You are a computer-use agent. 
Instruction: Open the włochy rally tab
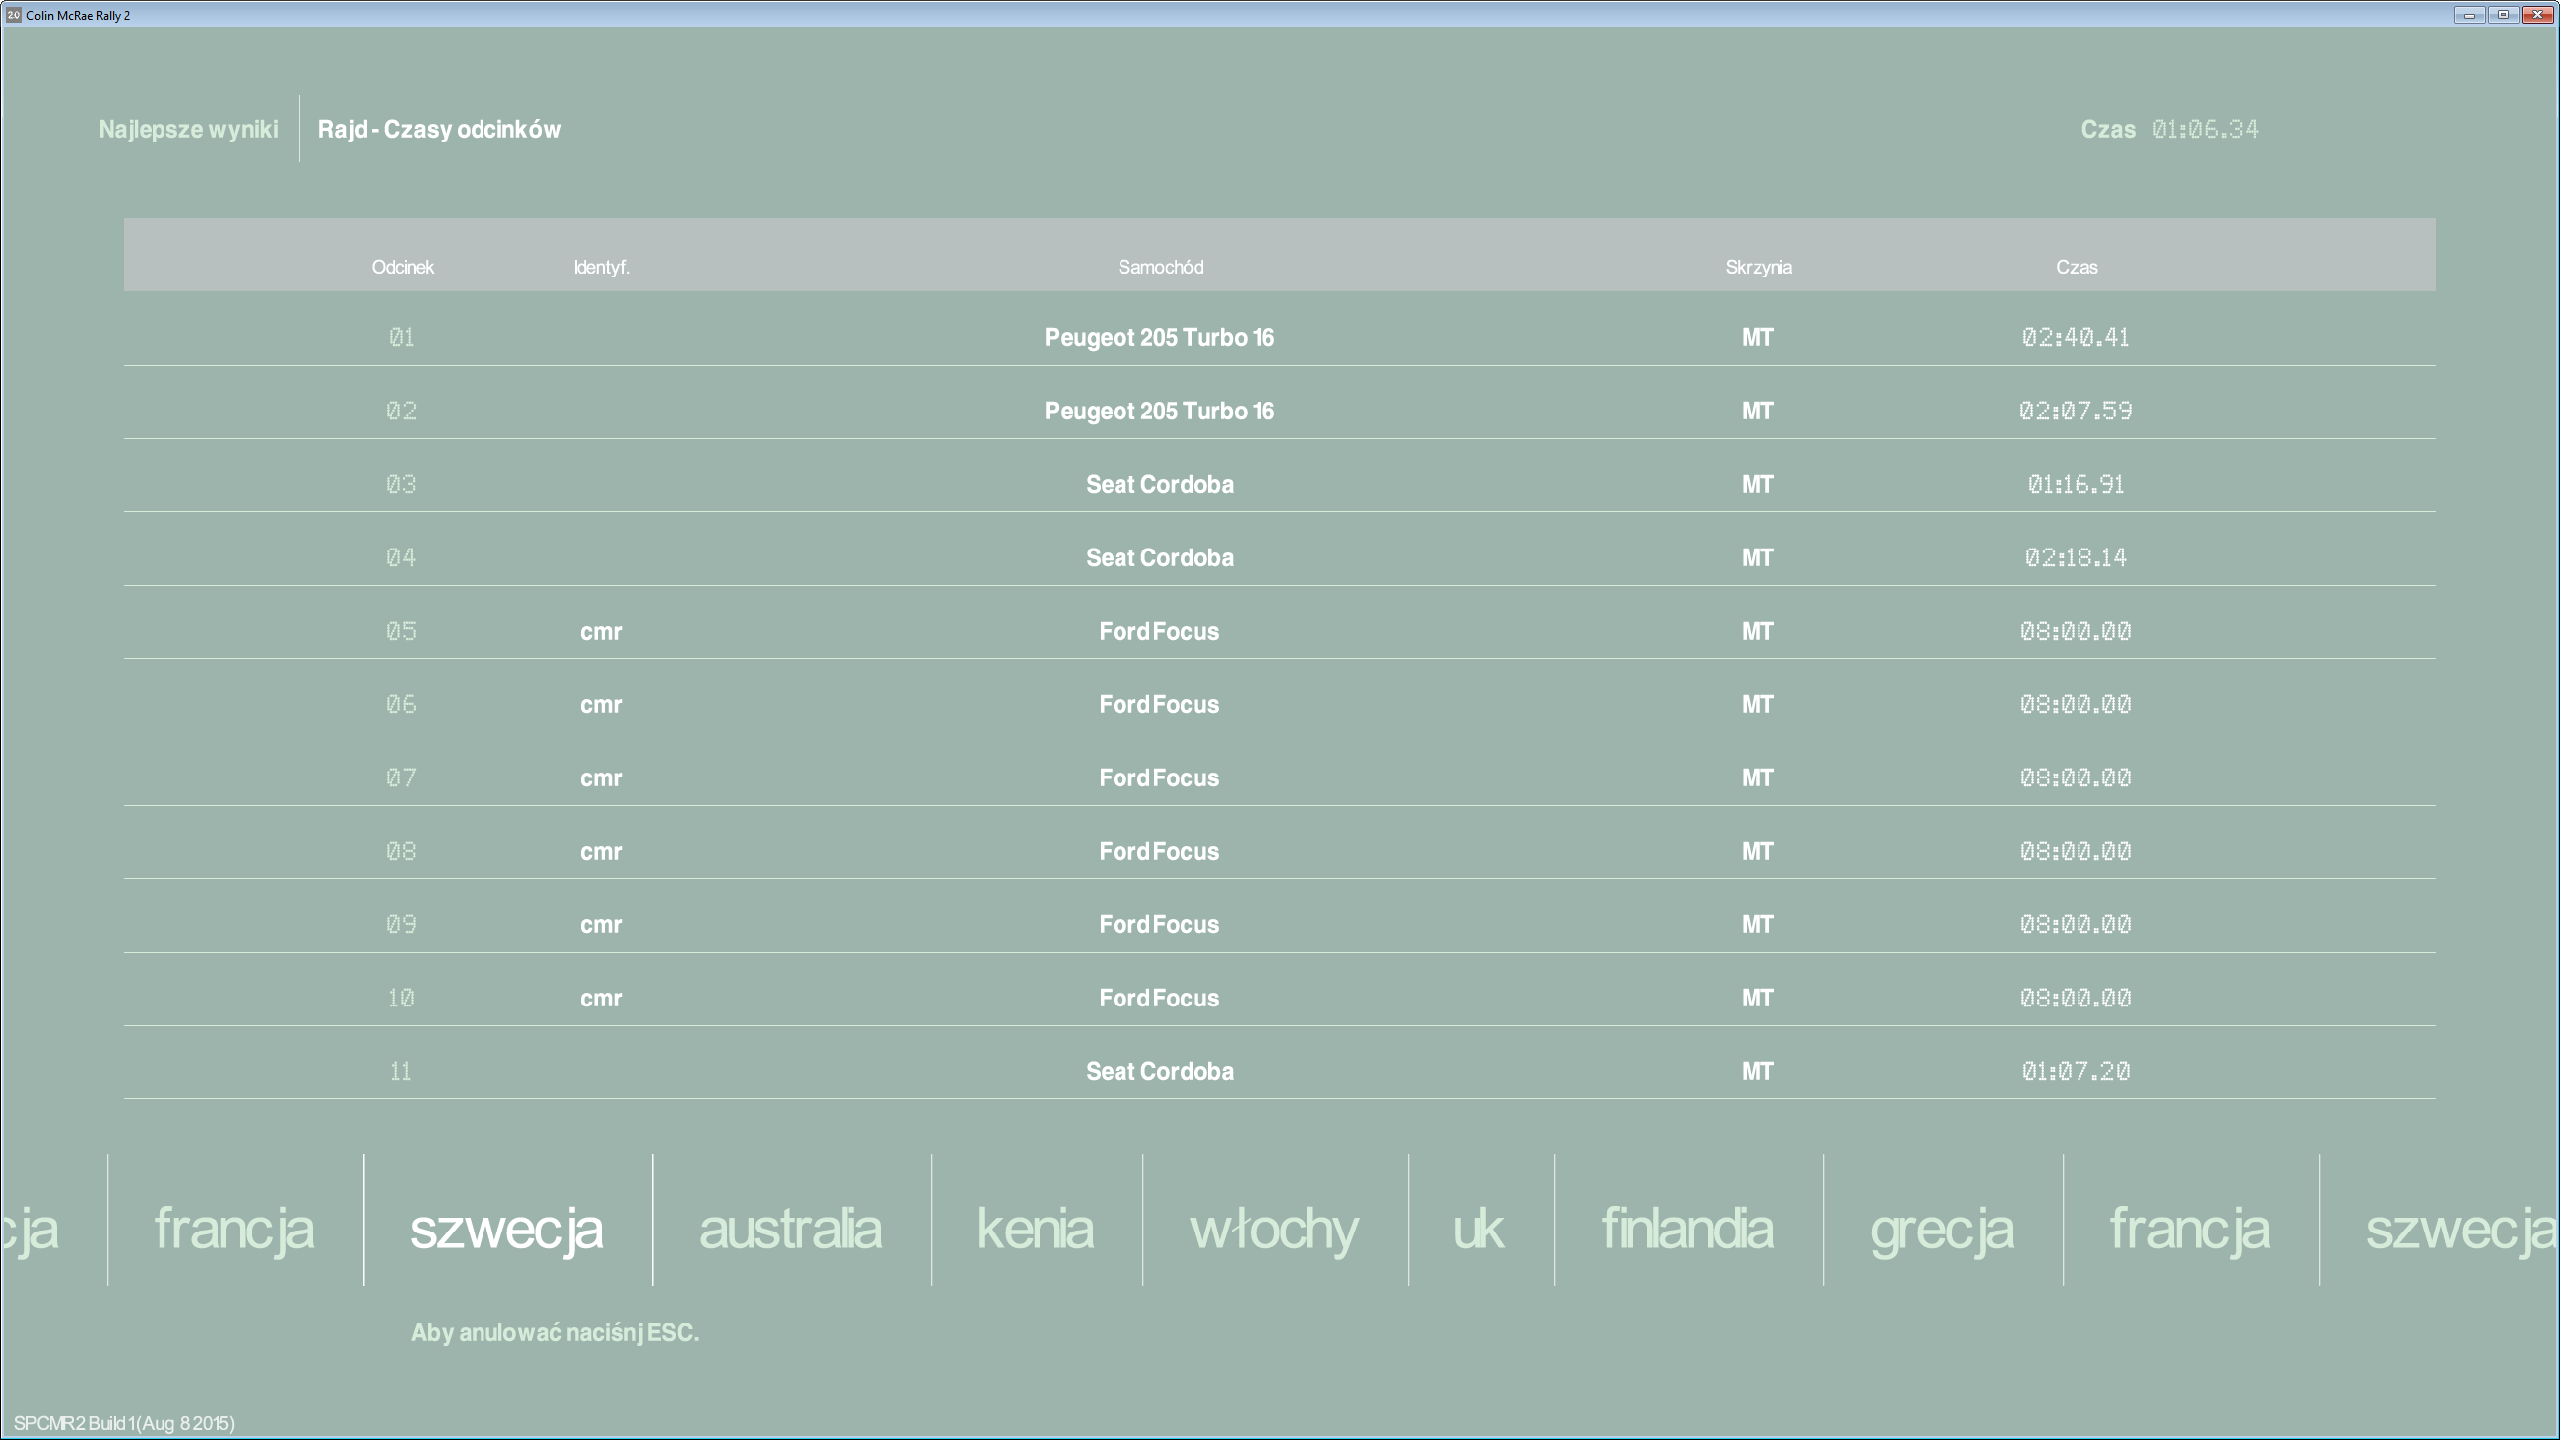1274,1228
